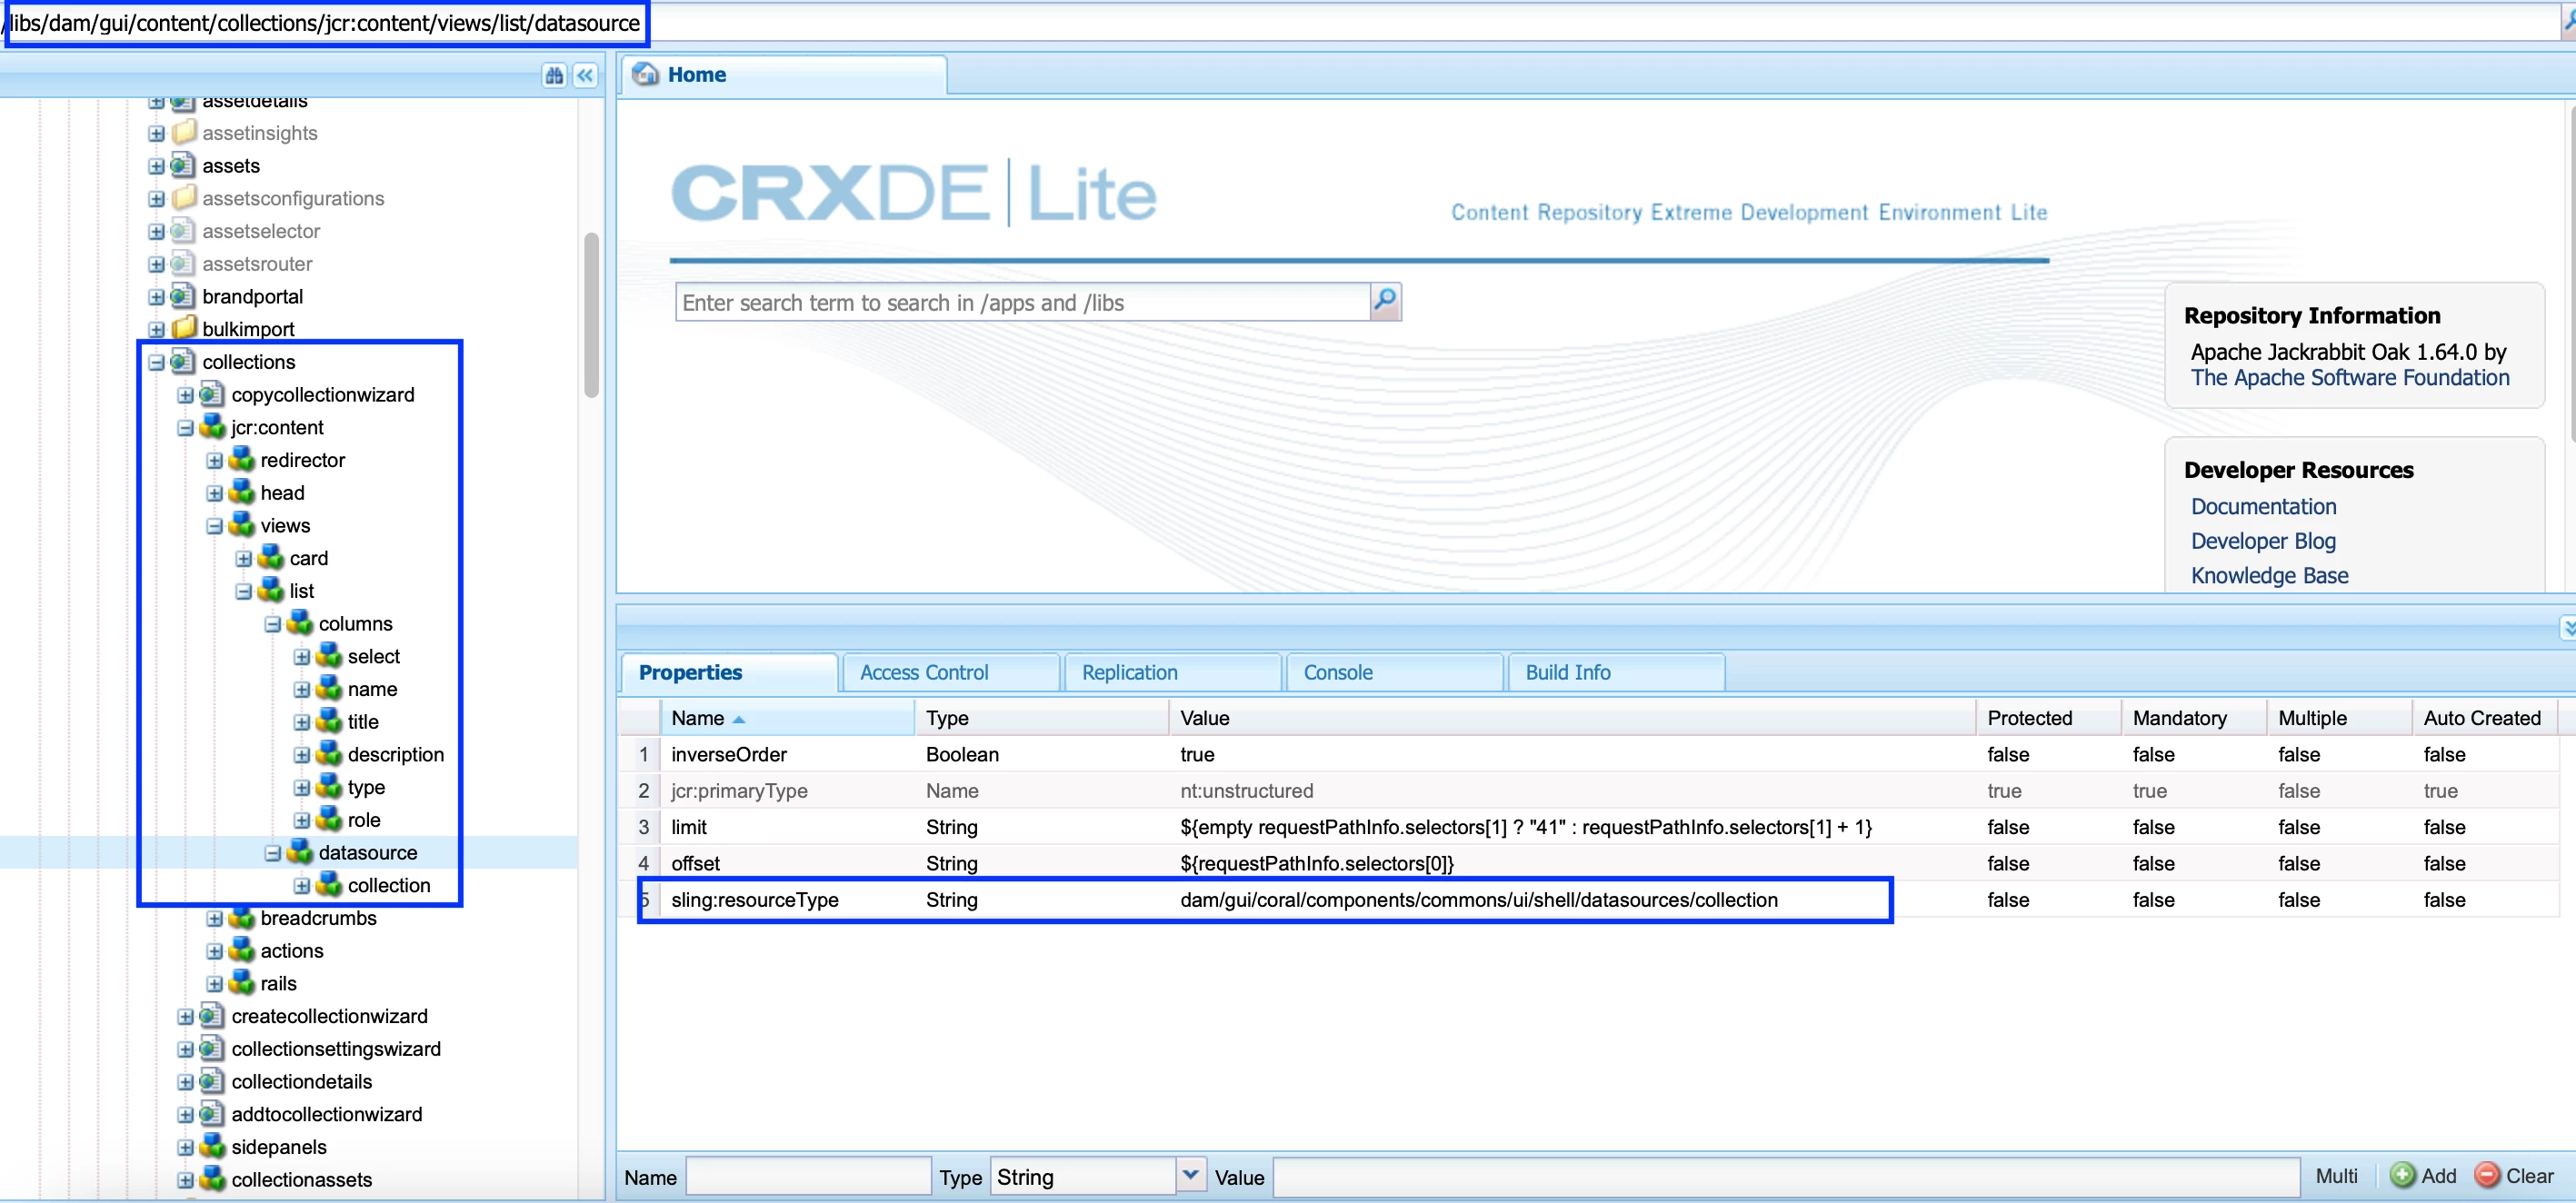The image size is (2576, 1203).
Task: Collapse the collections tree node
Action: pos(157,362)
